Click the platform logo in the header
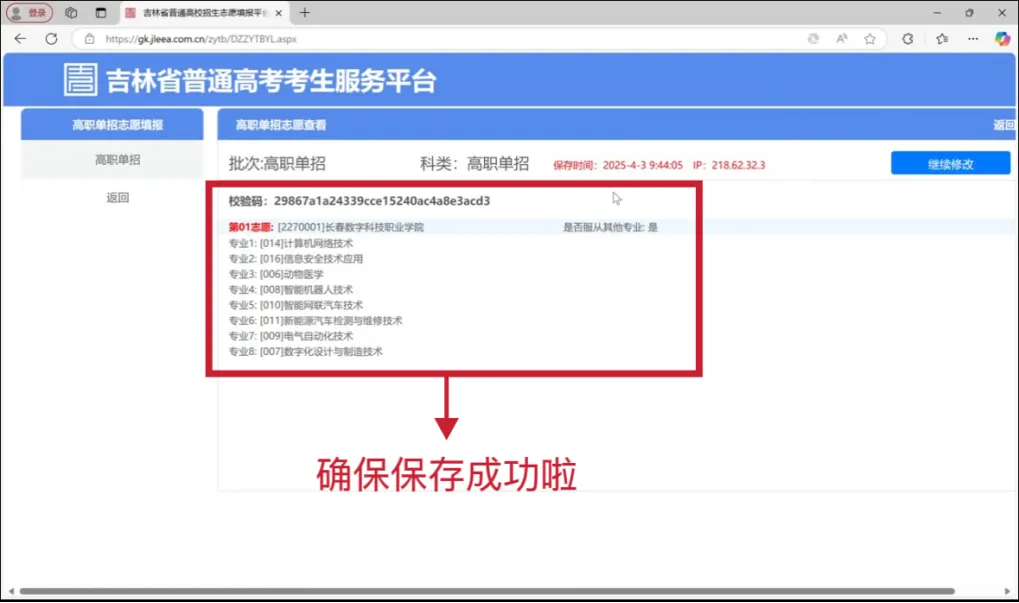Viewport: 1019px width, 603px height. (x=80, y=80)
